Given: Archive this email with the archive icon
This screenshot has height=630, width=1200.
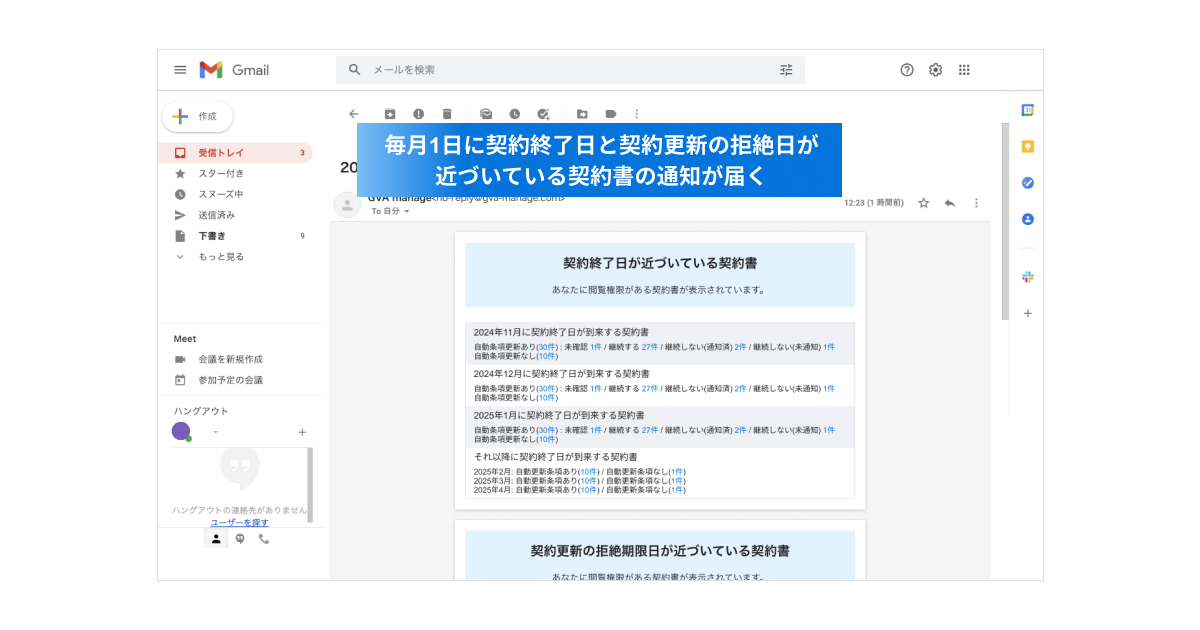Looking at the screenshot, I should 390,114.
